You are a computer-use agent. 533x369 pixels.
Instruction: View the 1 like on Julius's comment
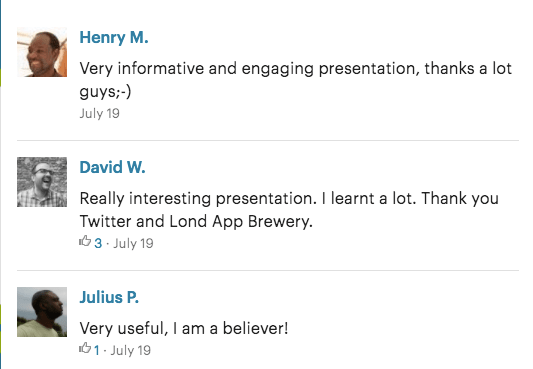point(97,350)
